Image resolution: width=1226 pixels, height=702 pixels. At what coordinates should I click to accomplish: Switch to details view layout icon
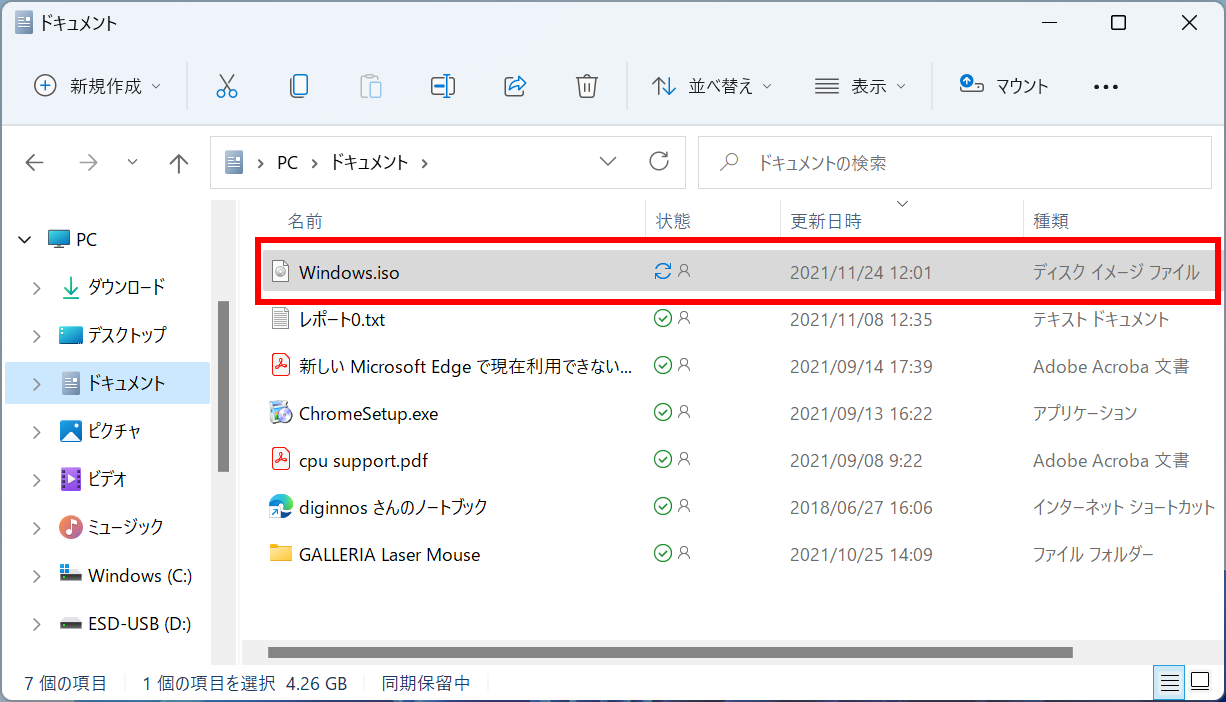click(x=1168, y=683)
